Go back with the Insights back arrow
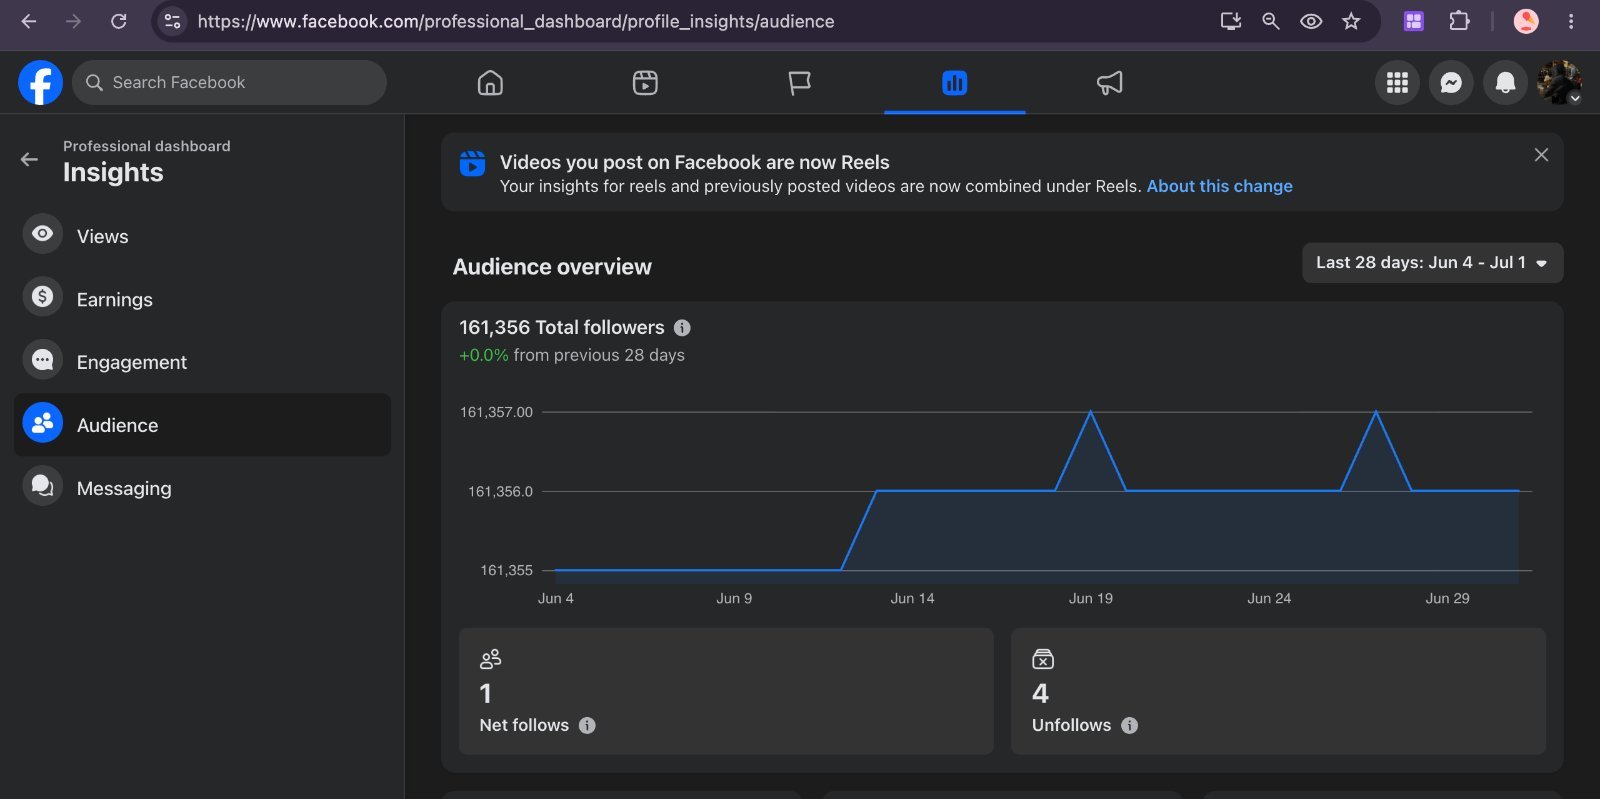Viewport: 1600px width, 799px height. (29, 159)
